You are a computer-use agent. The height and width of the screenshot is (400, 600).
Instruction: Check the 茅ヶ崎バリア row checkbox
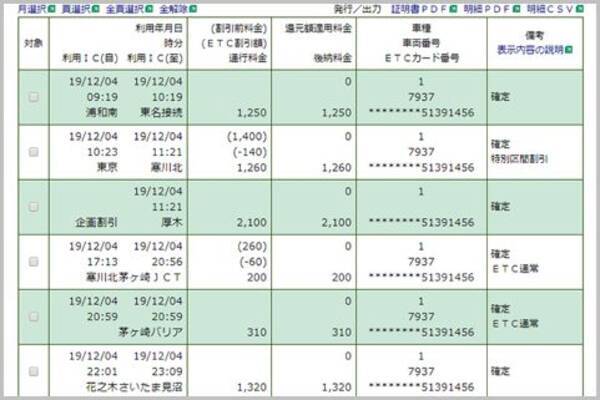(34, 317)
